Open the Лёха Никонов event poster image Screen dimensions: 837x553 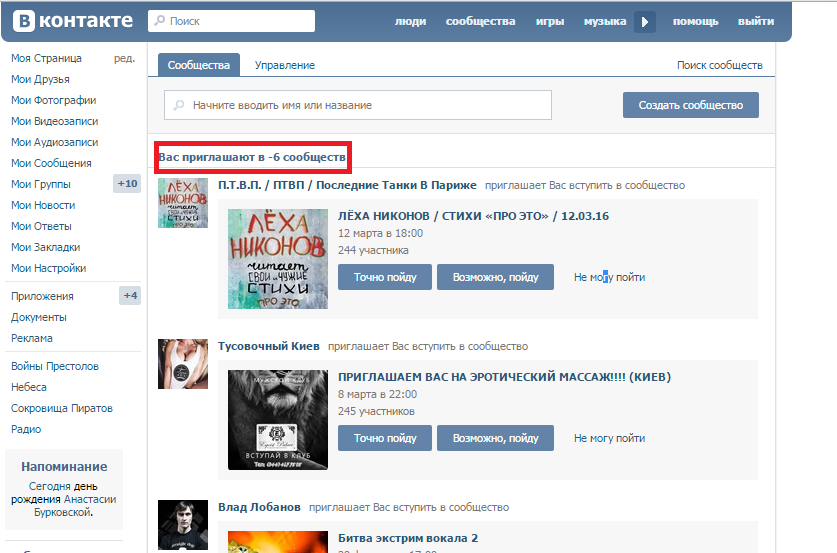[x=278, y=258]
